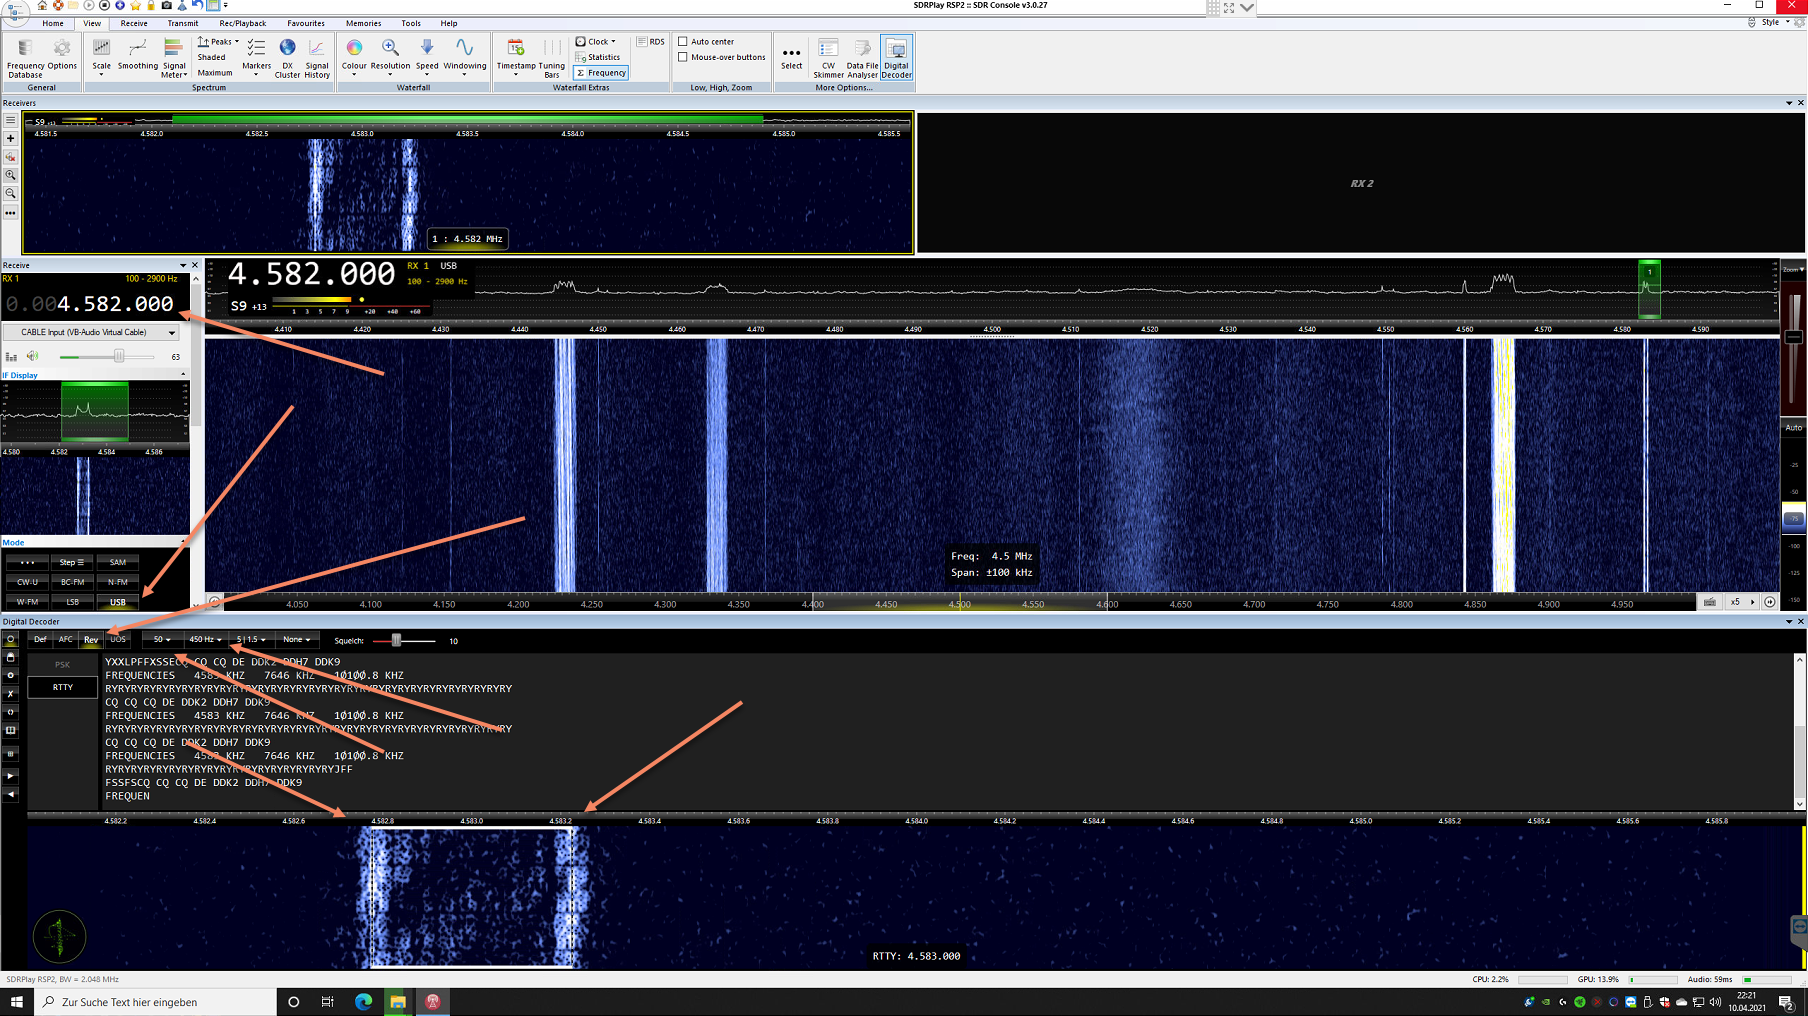This screenshot has height=1016, width=1808.
Task: Toggle the Tuning Bars
Action: click(552, 58)
